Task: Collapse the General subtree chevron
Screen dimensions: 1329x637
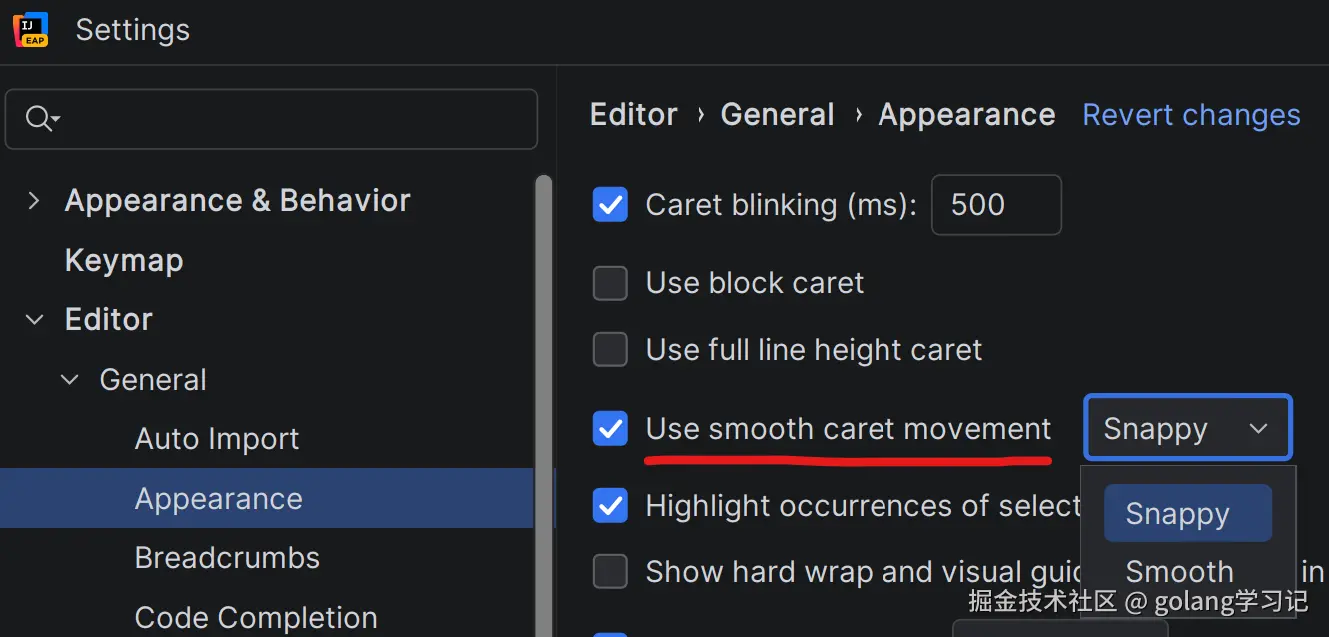Action: [x=69, y=380]
